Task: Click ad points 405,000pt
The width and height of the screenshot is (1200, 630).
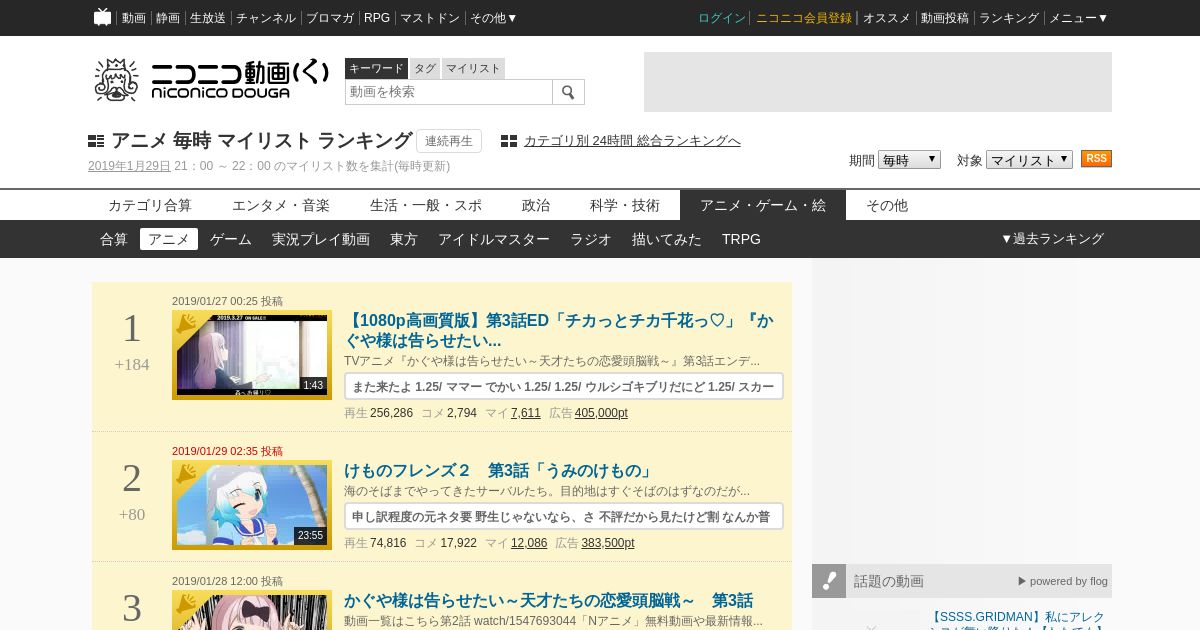Action: pyautogui.click(x=601, y=413)
